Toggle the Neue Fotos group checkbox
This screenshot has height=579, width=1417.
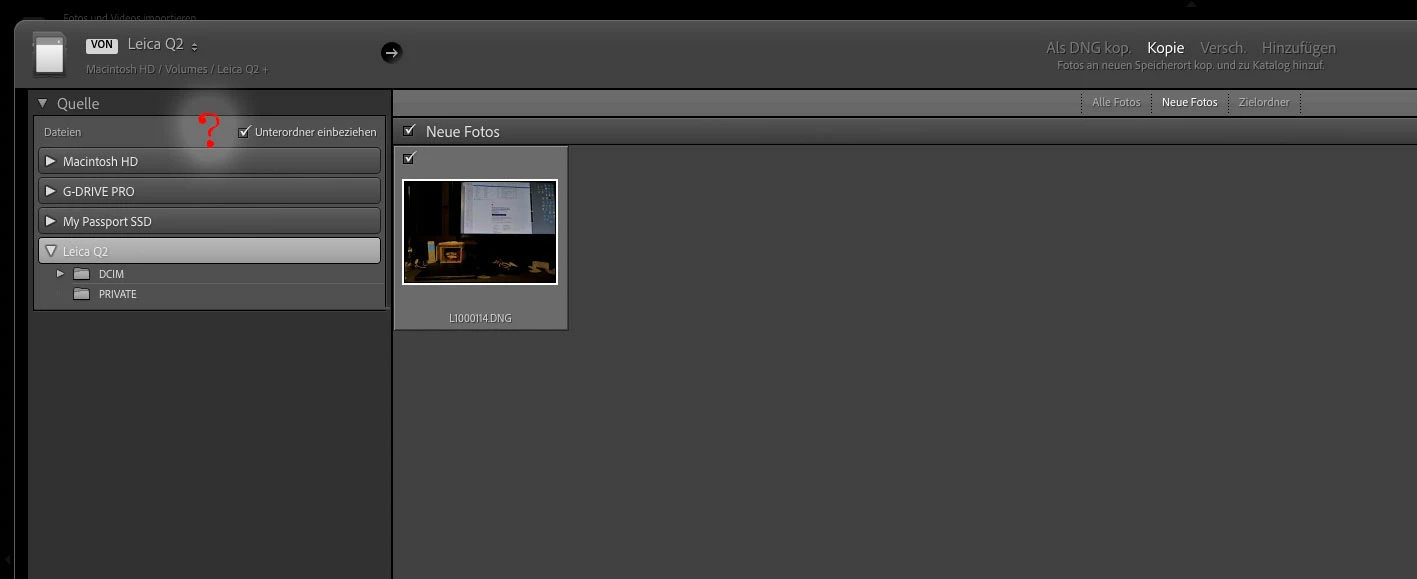[x=409, y=131]
